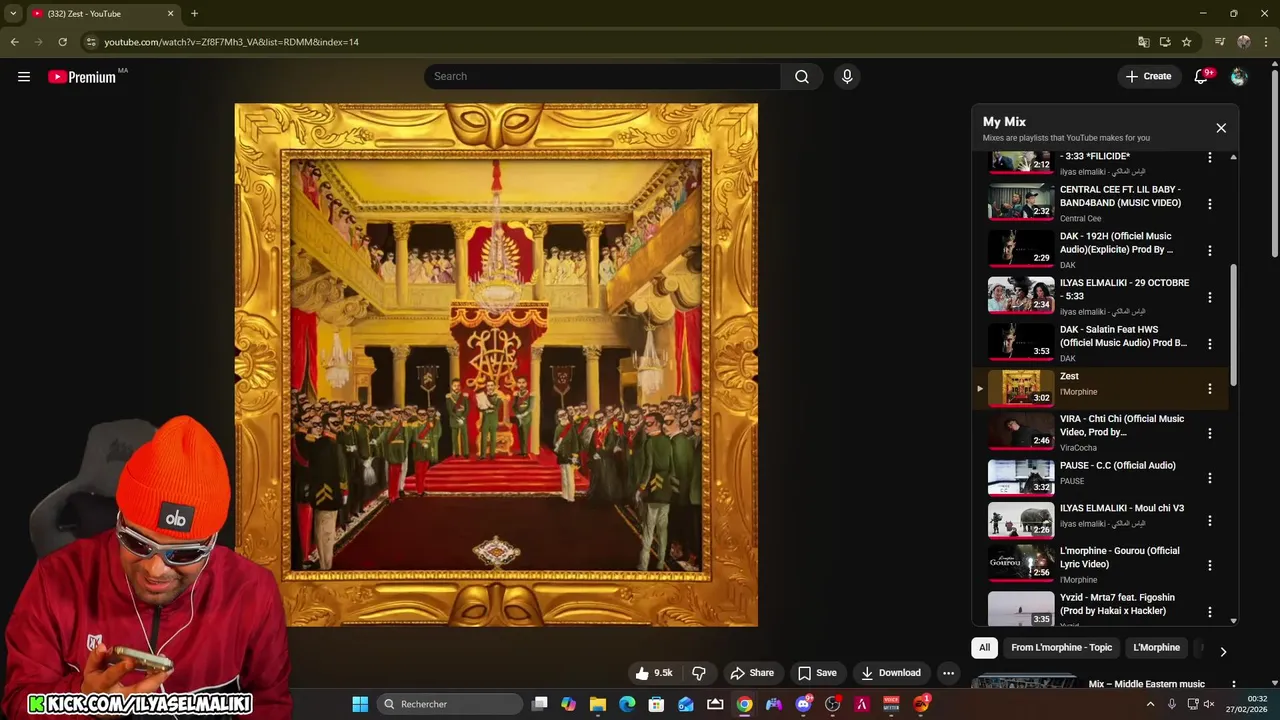Click the search magnifier button

pos(802,76)
